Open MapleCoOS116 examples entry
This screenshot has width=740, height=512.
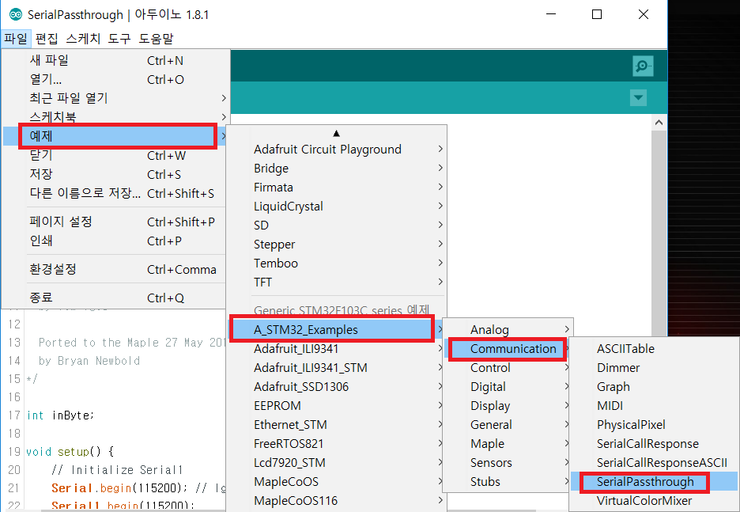[336, 500]
